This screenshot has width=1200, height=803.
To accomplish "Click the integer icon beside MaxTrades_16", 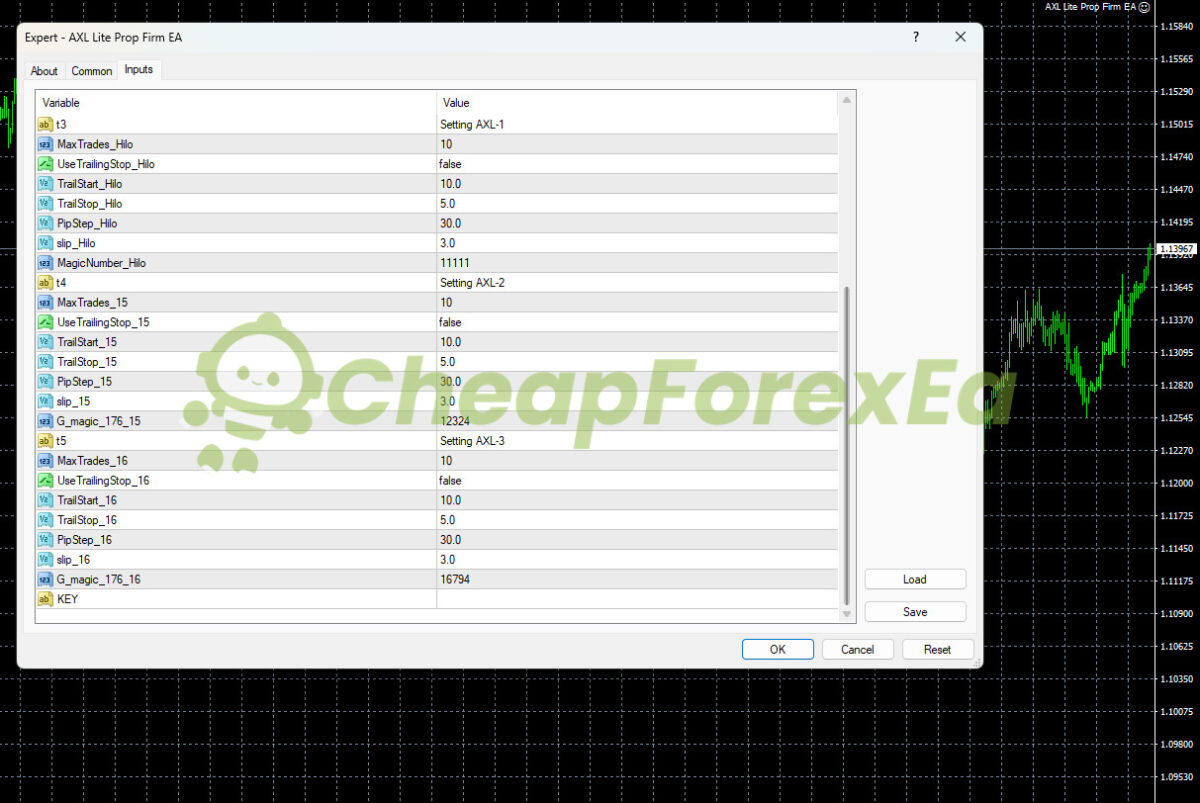I will point(45,461).
